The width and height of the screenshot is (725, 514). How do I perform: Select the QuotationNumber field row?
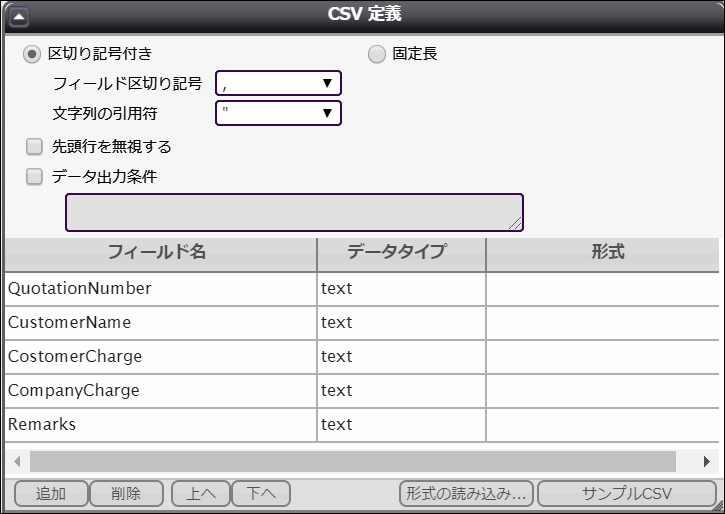[160, 289]
